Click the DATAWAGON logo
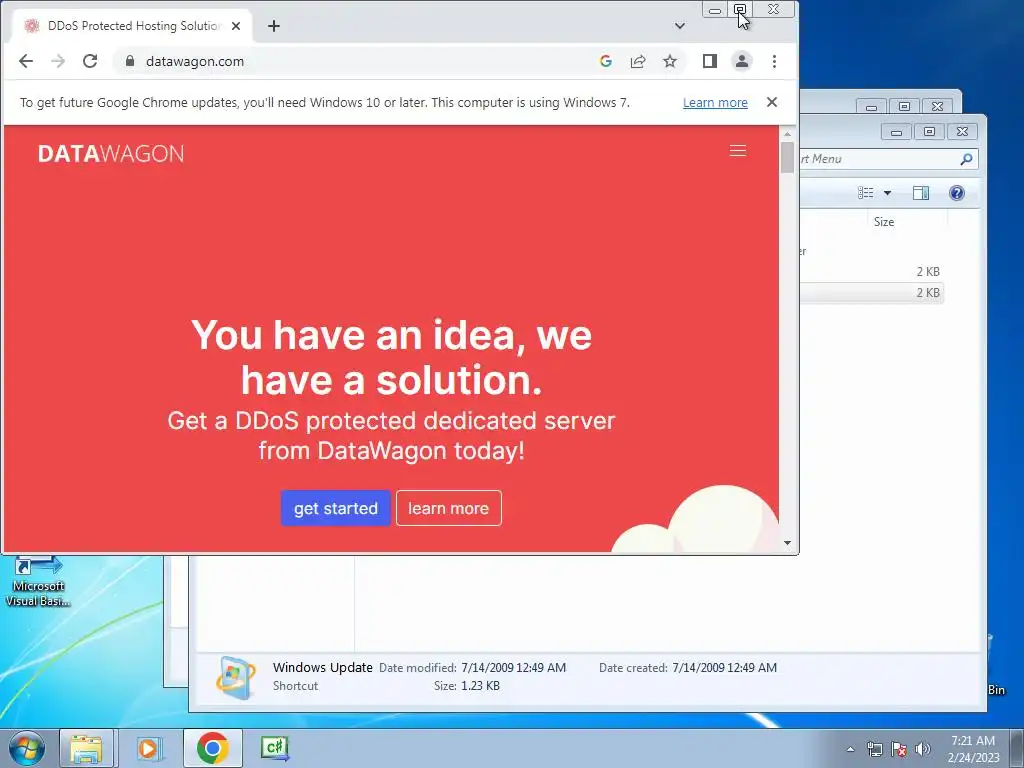The image size is (1024, 768). pos(111,153)
